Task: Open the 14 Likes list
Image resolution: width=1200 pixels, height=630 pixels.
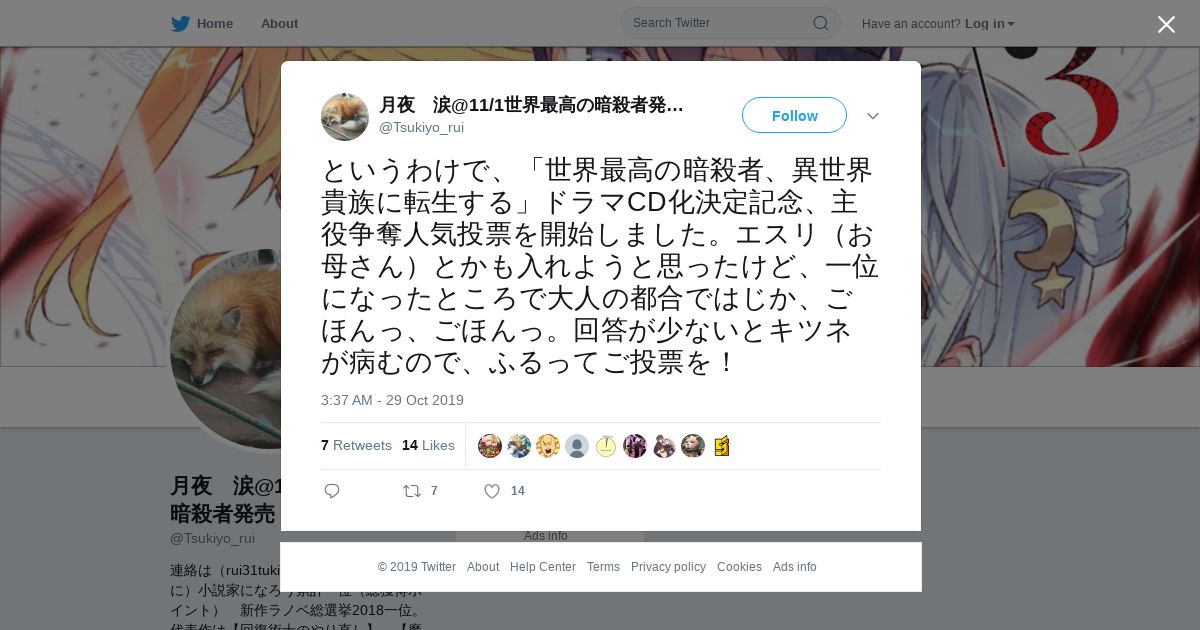Action: tap(428, 445)
